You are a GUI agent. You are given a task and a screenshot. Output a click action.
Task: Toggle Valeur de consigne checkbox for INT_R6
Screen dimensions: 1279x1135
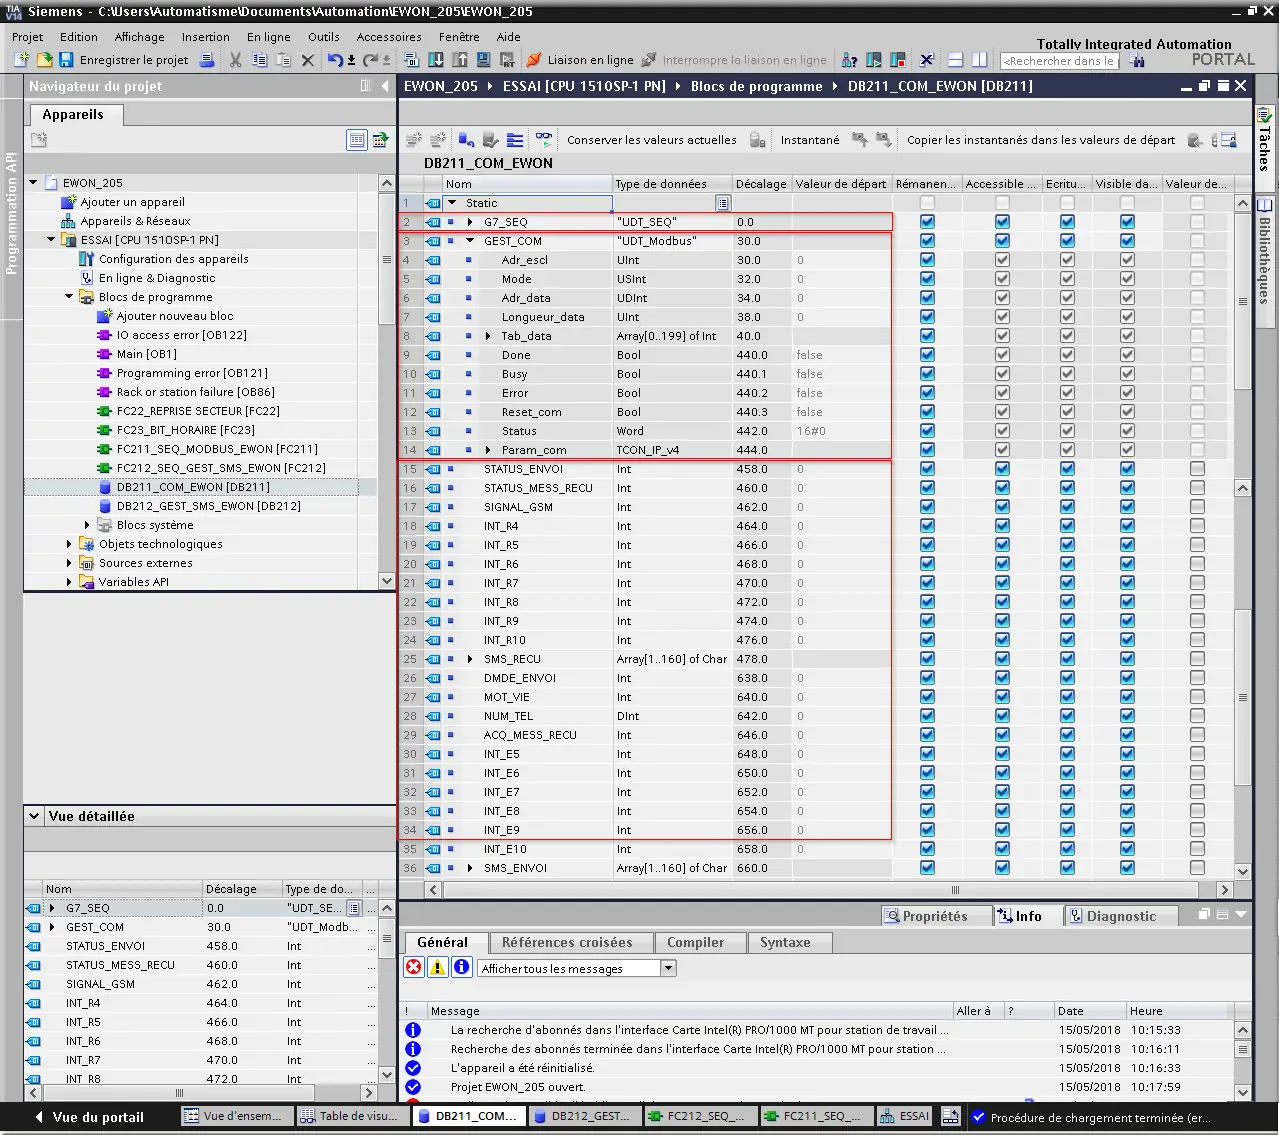tap(1197, 564)
